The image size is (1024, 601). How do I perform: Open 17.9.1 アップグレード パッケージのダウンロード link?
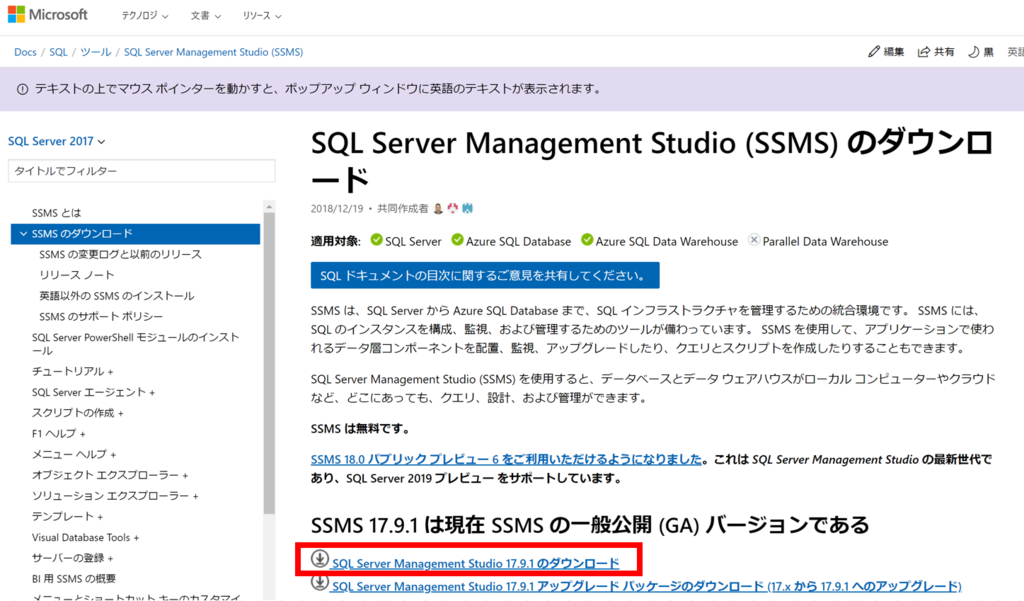[647, 586]
